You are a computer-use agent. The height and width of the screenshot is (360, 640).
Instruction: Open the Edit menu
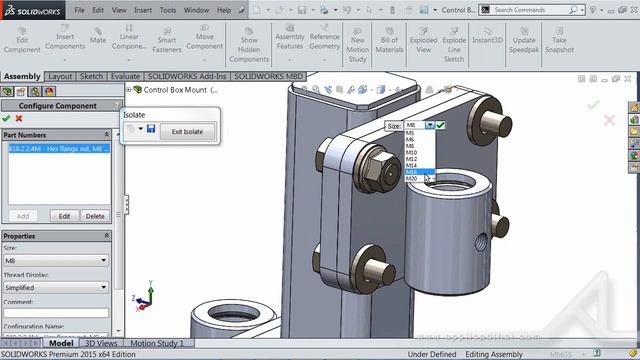pyautogui.click(x=98, y=10)
